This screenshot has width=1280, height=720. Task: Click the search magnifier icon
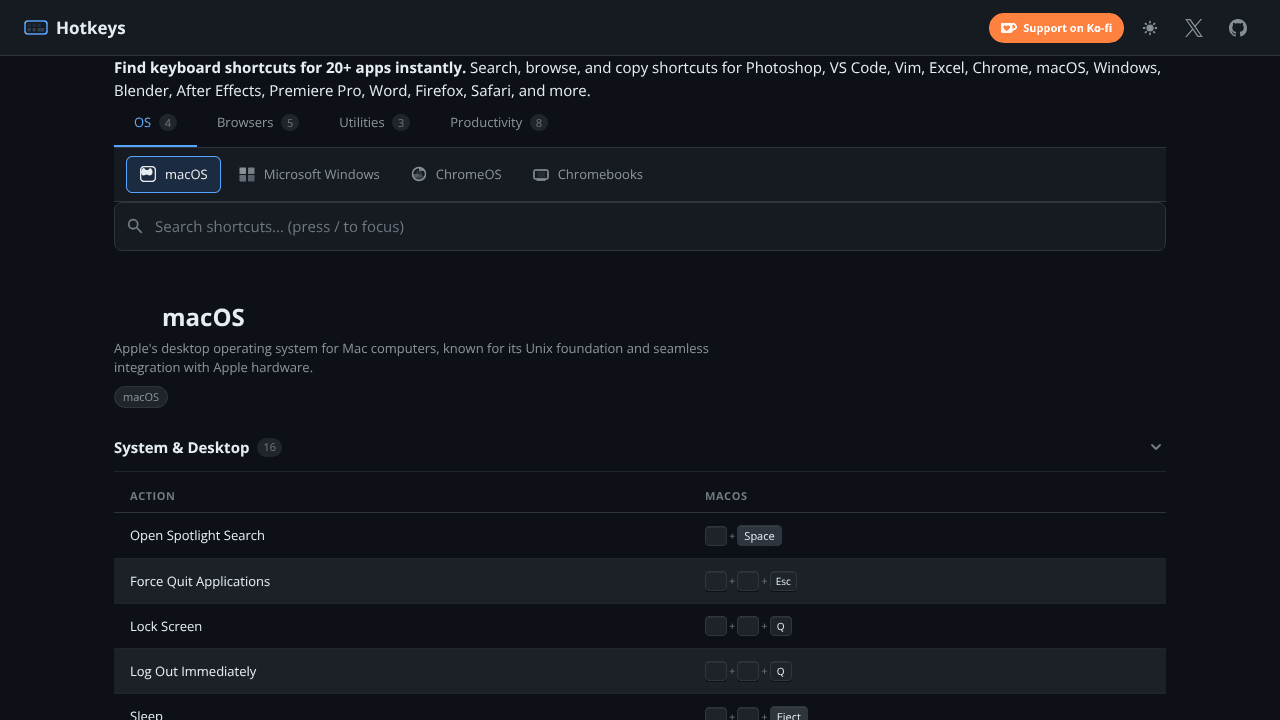(x=135, y=227)
